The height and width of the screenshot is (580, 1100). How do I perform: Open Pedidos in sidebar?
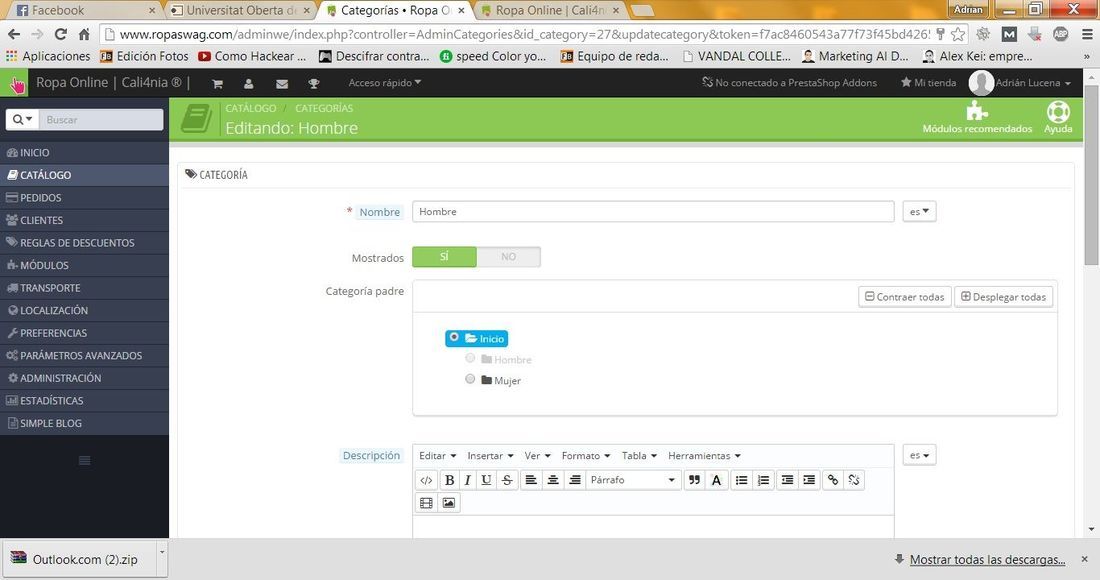tap(84, 198)
